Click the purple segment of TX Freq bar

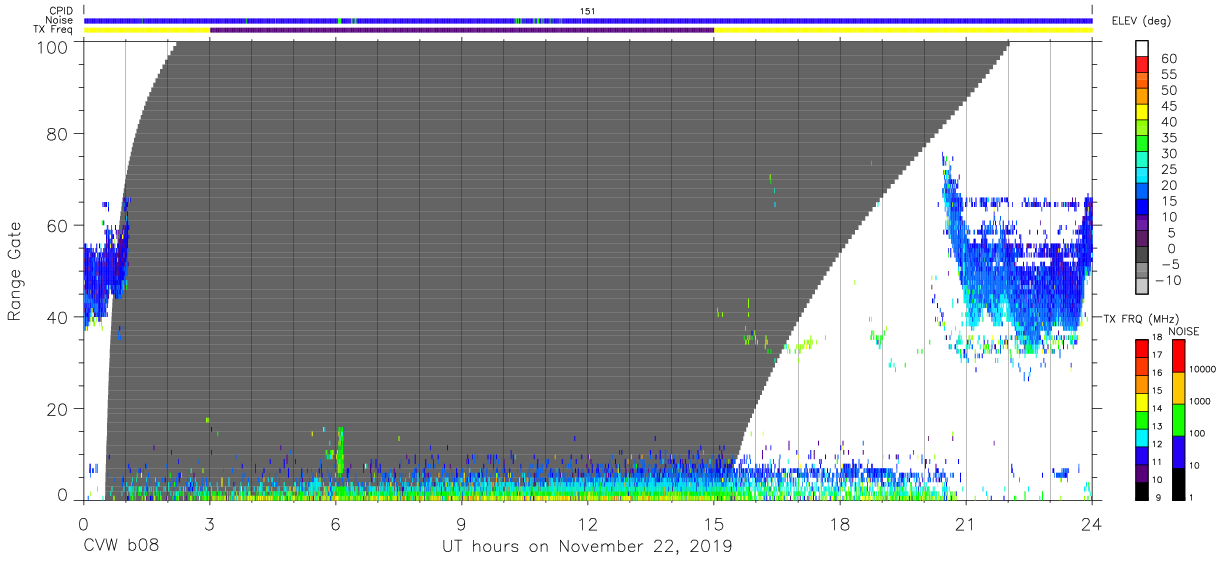[462, 30]
